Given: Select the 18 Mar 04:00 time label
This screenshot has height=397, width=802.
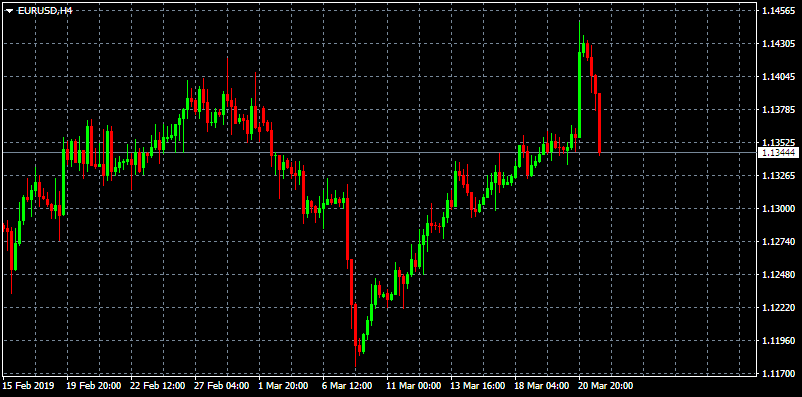Looking at the screenshot, I should [x=542, y=385].
